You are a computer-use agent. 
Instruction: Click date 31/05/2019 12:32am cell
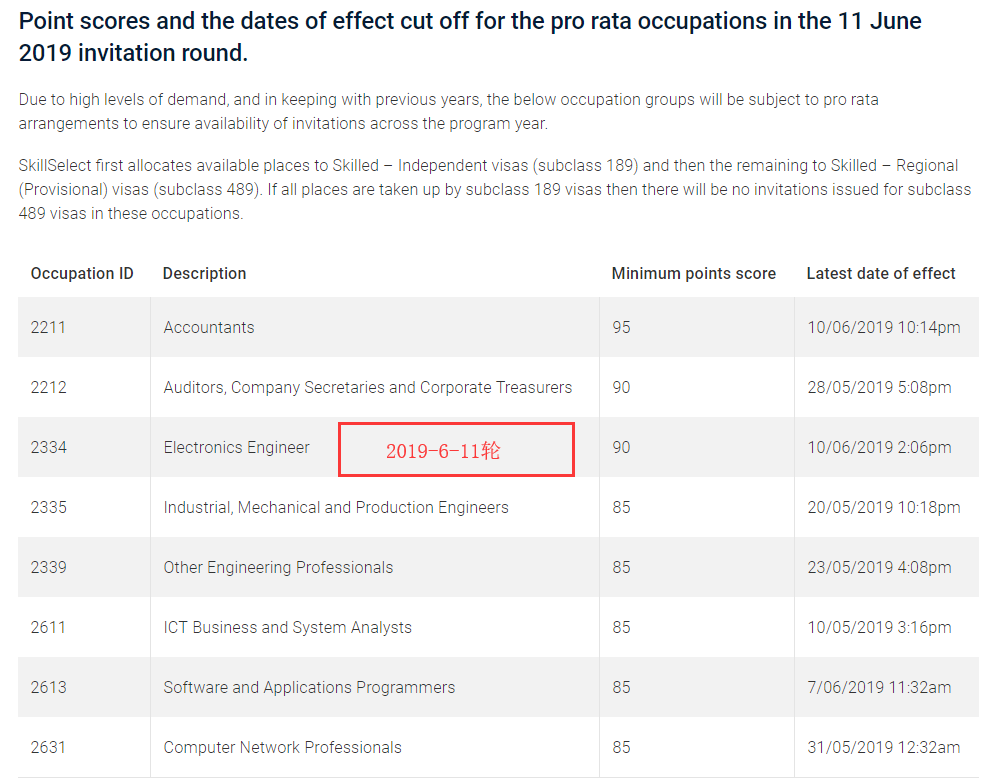[x=884, y=747]
